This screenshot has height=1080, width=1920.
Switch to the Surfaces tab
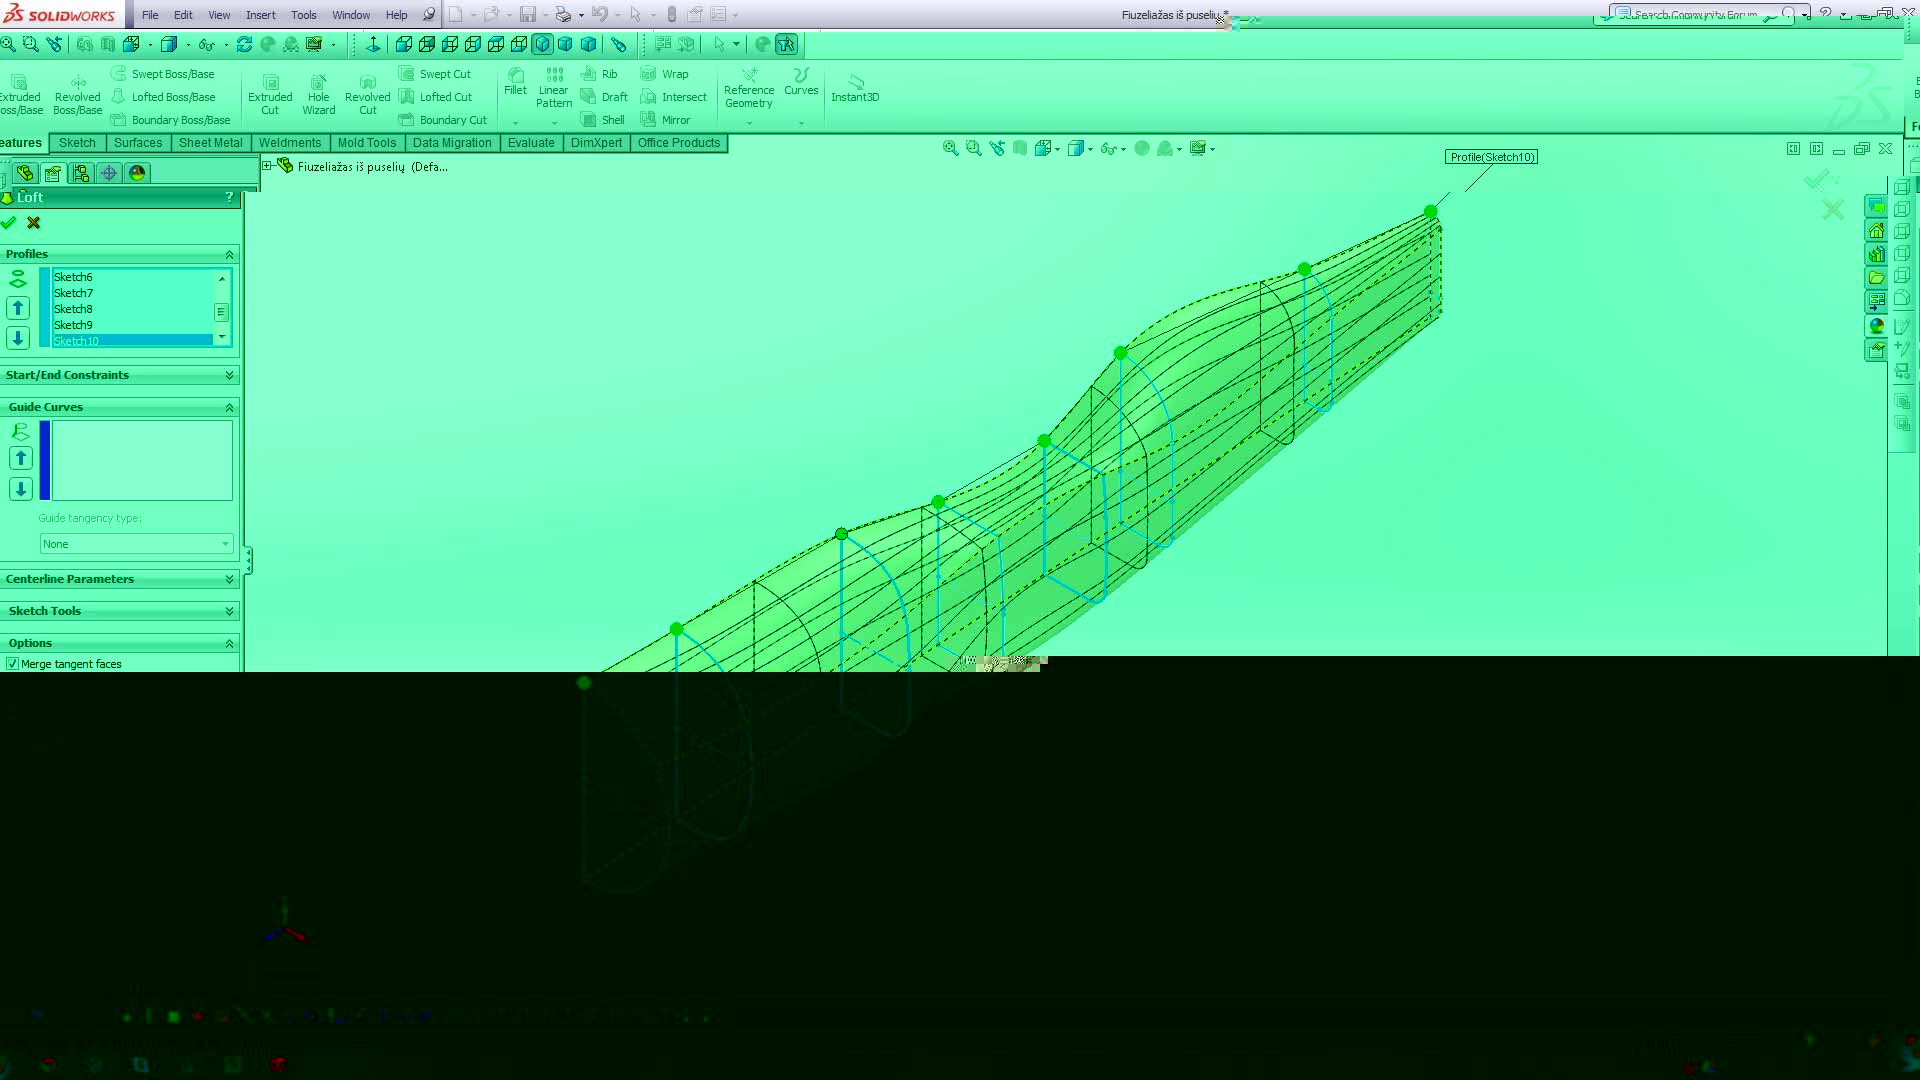(137, 143)
